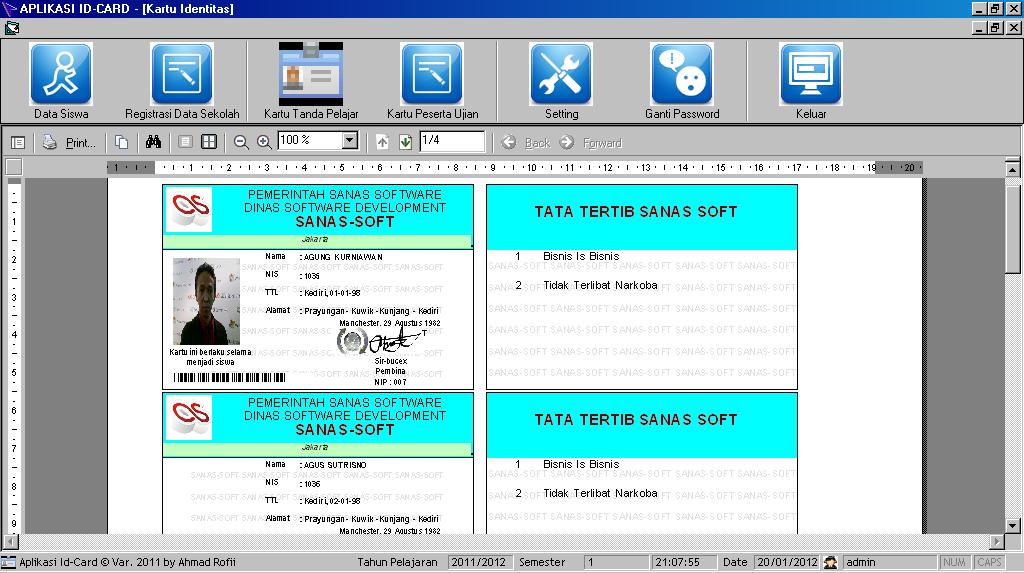1024x573 pixels.
Task: Open Registrasi Data Sekolah
Action: pyautogui.click(x=182, y=81)
